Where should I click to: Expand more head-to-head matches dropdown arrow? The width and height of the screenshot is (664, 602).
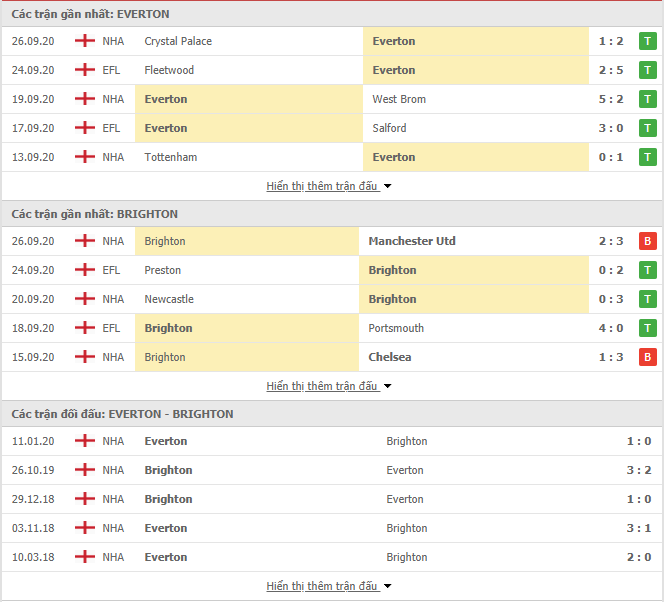[x=388, y=586]
